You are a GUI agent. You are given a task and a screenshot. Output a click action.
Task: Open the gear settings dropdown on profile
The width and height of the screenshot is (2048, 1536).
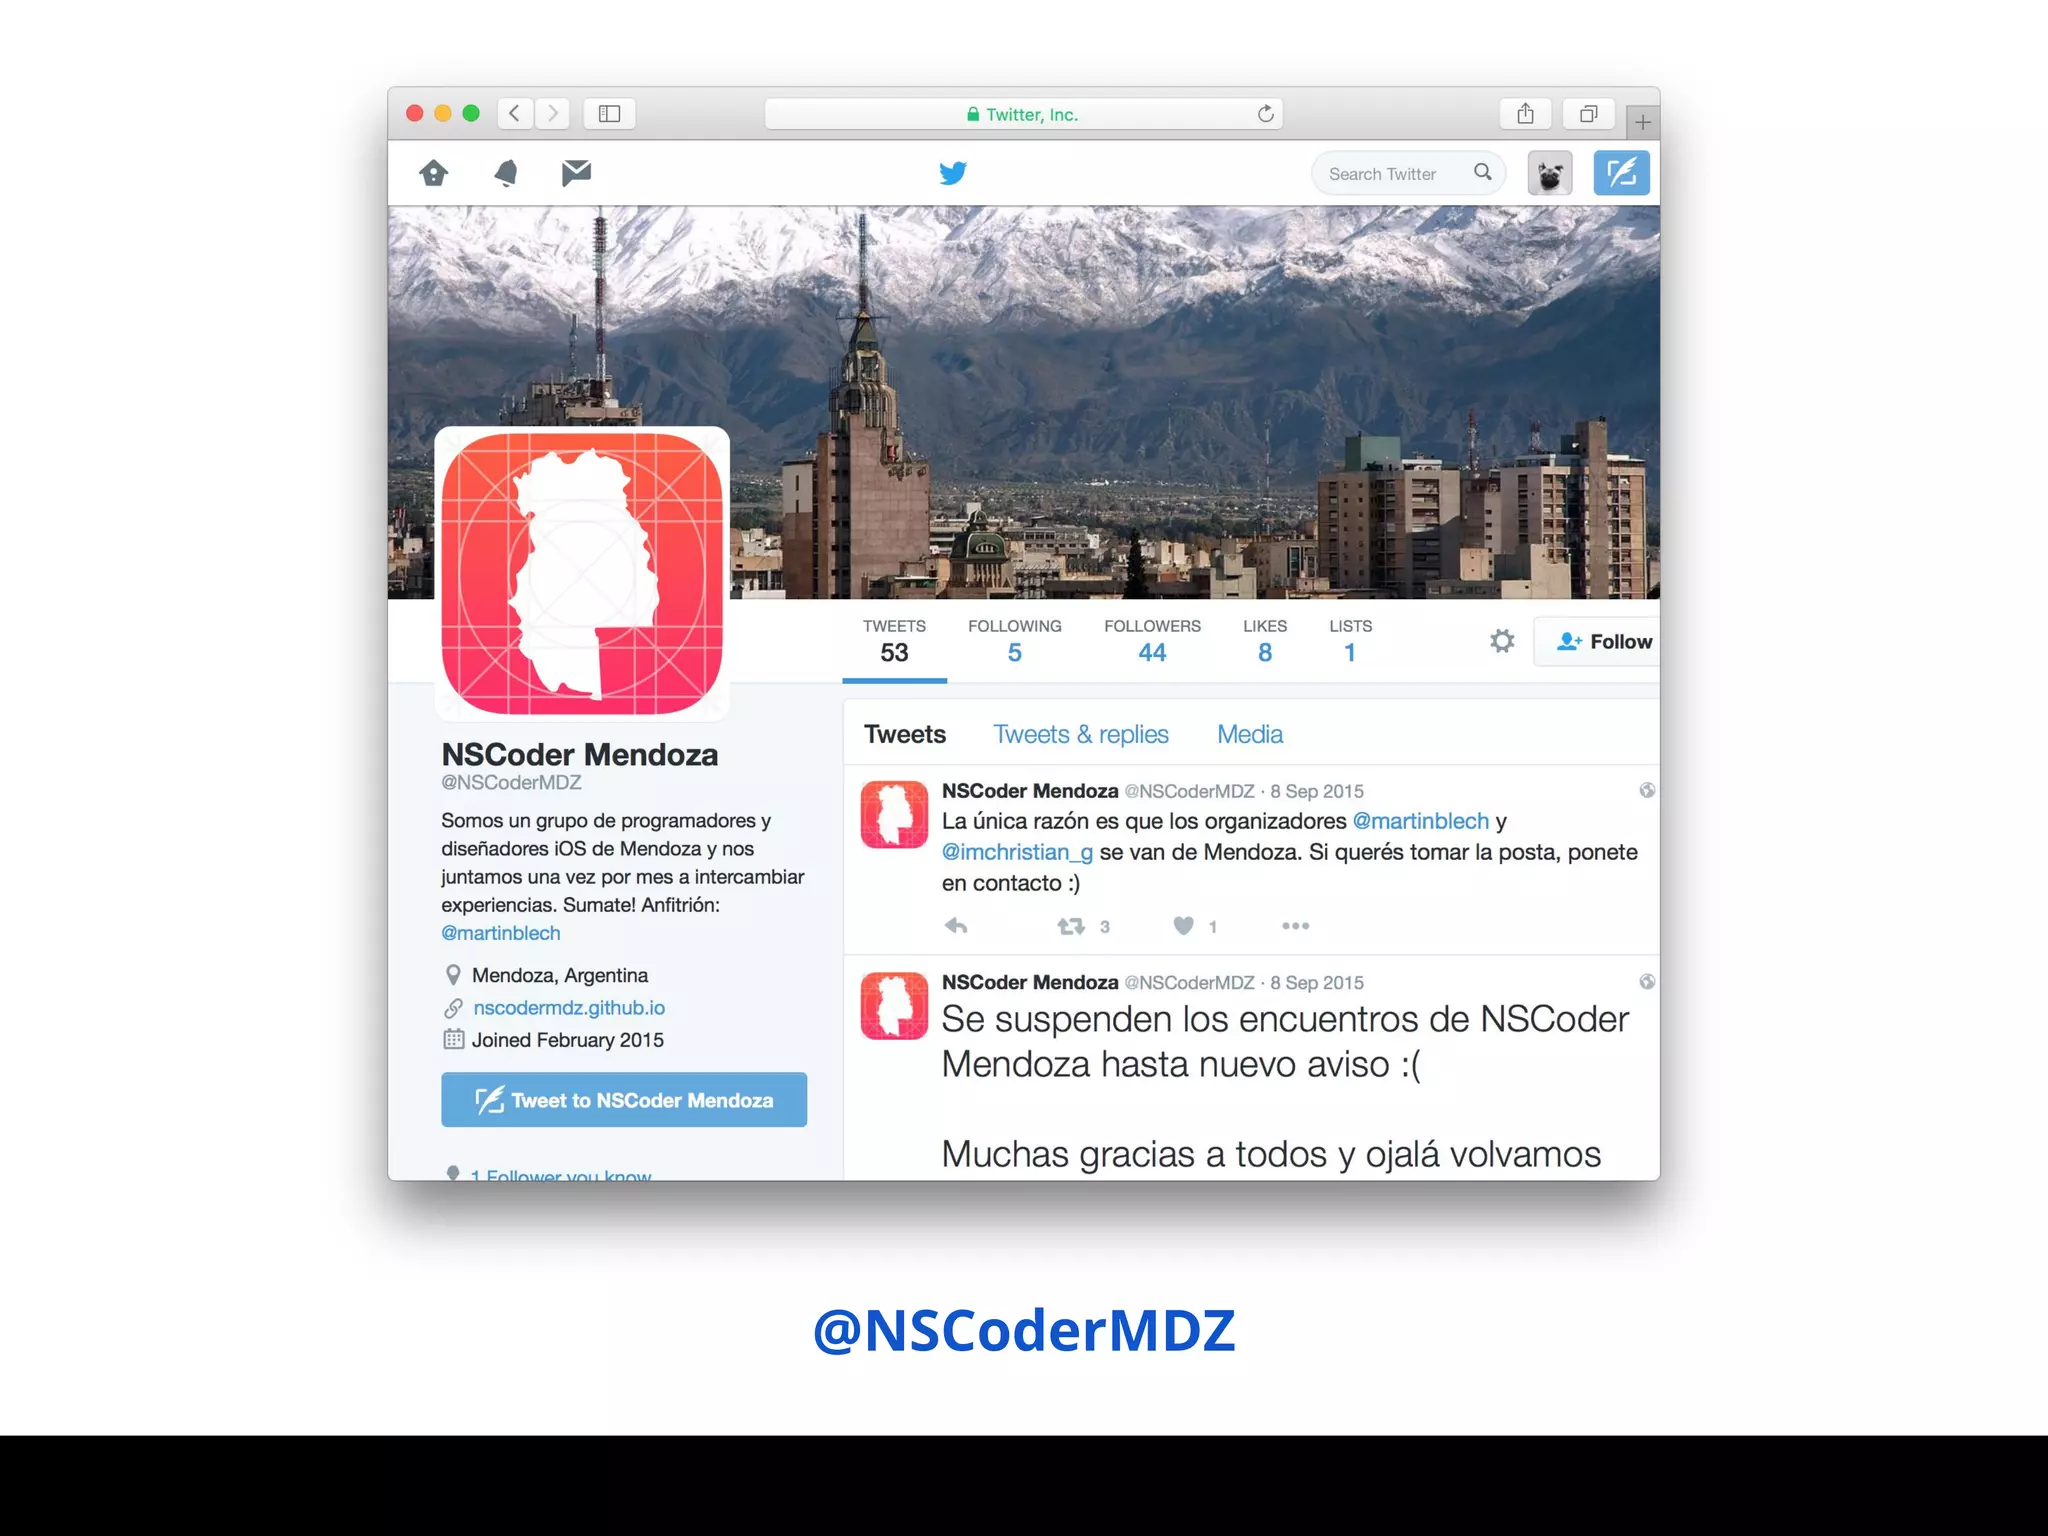tap(1501, 641)
